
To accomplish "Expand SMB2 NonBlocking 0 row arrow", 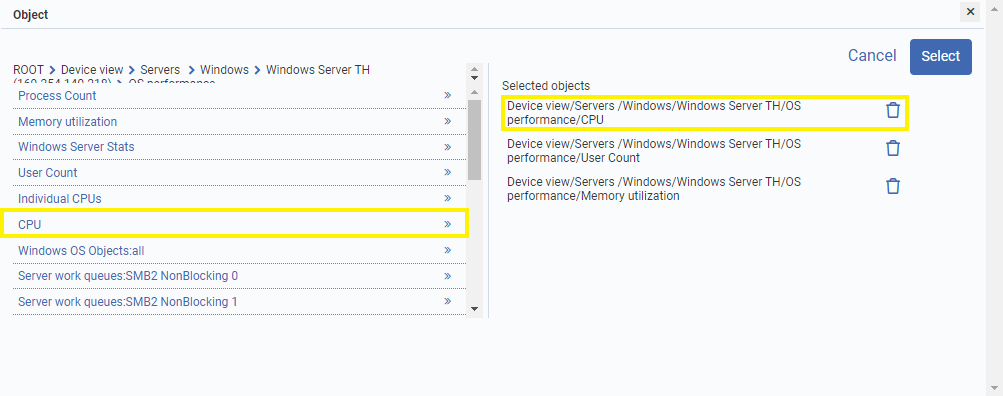I will click(448, 276).
